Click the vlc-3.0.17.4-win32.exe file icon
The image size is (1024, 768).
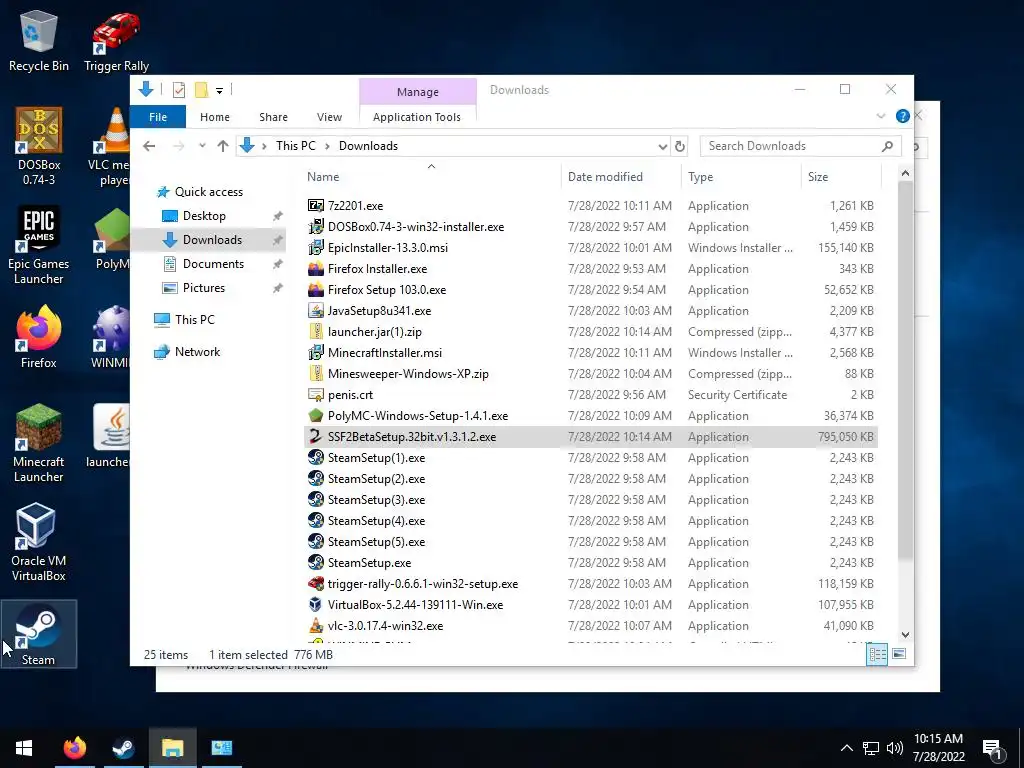pyautogui.click(x=315, y=625)
